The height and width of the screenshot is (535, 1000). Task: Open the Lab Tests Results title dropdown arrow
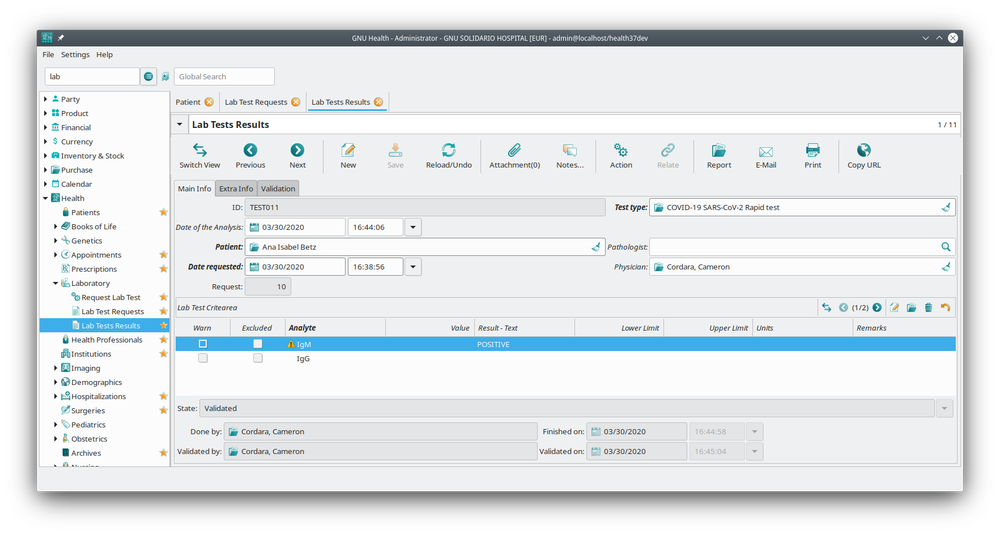coord(180,124)
